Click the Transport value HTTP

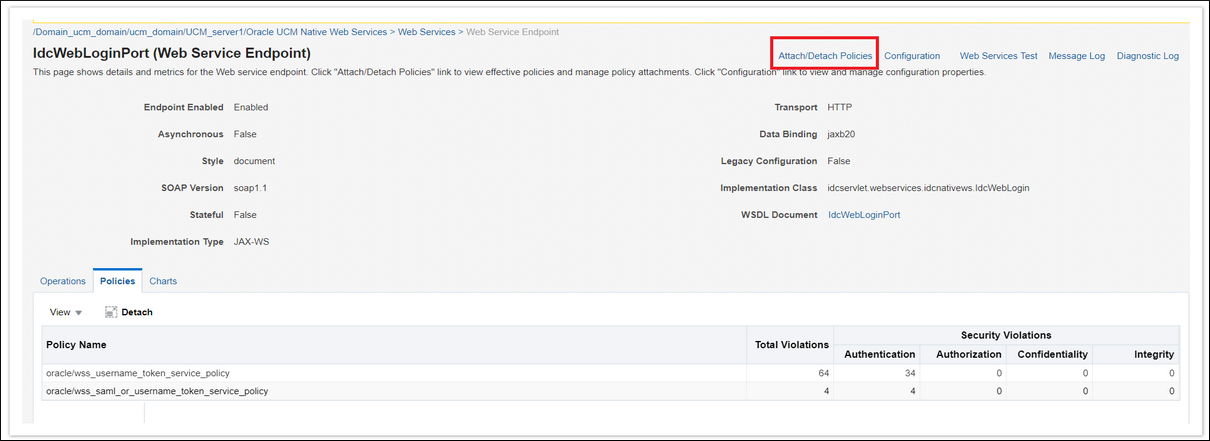click(x=840, y=107)
